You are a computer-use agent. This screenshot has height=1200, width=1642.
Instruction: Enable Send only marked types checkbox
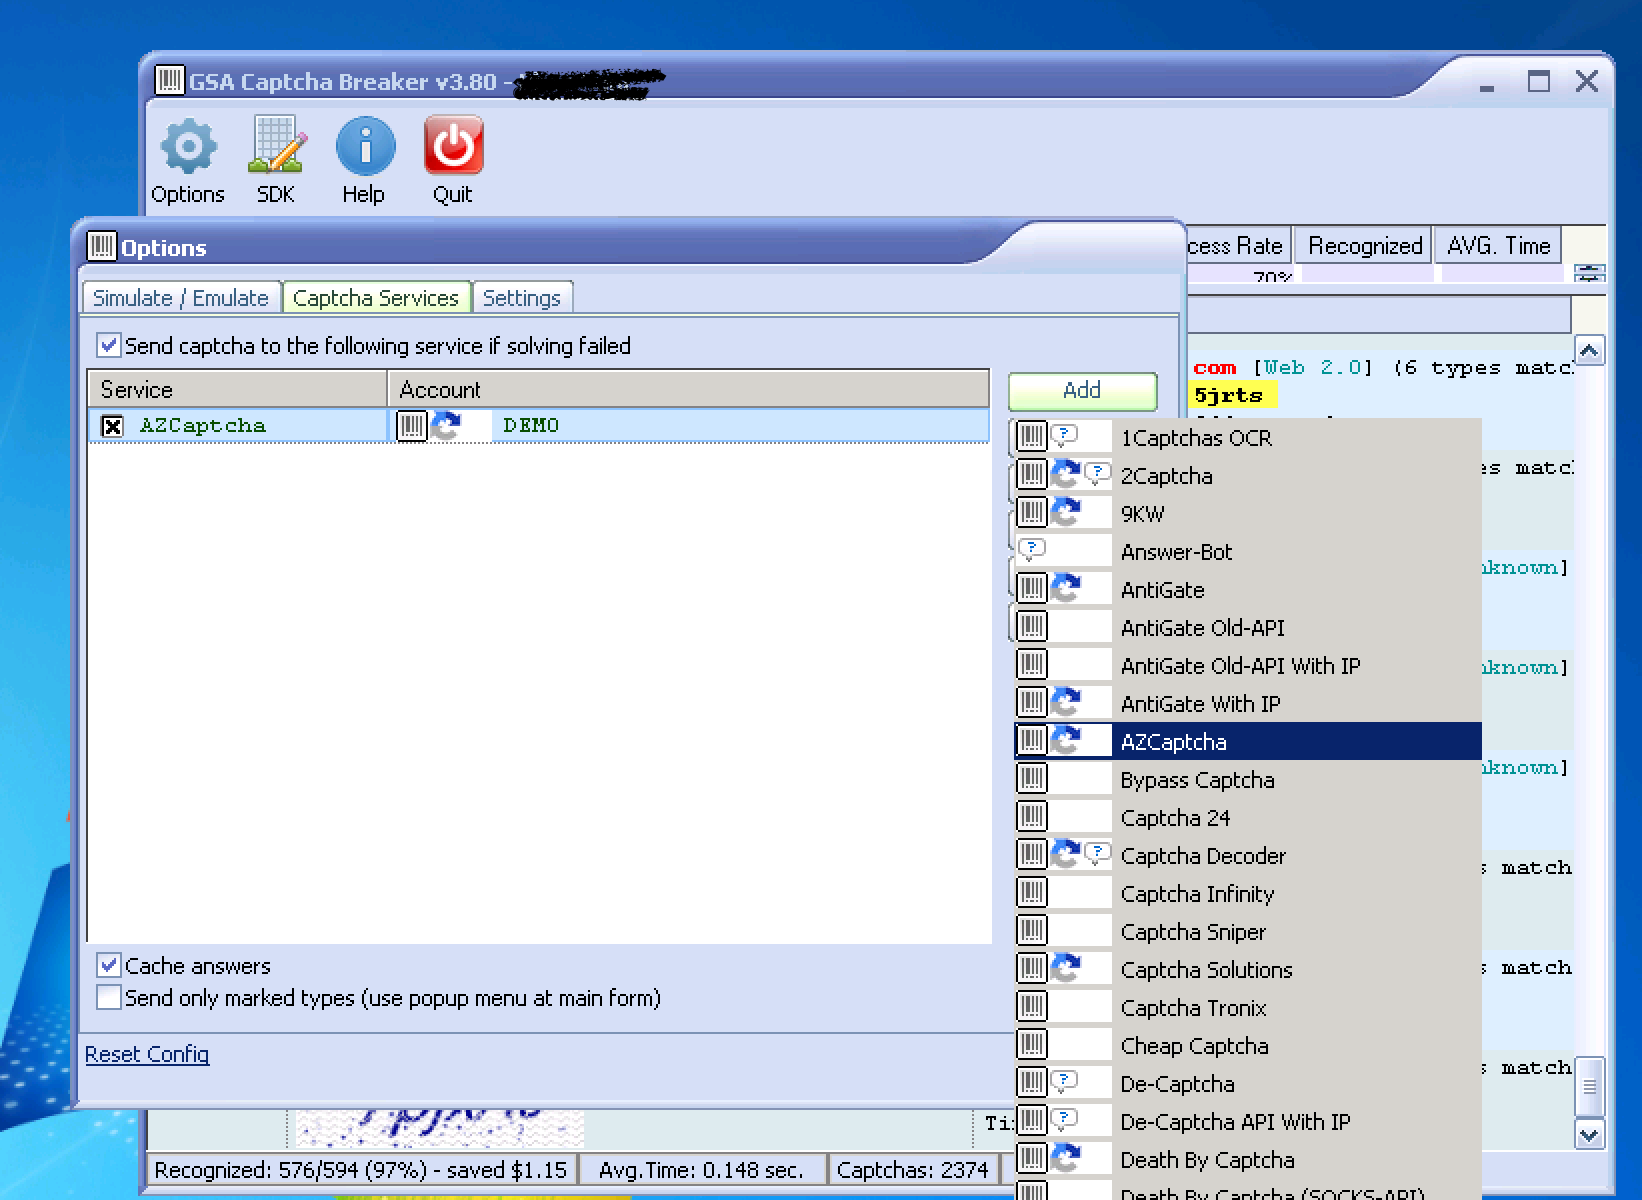pos(109,998)
